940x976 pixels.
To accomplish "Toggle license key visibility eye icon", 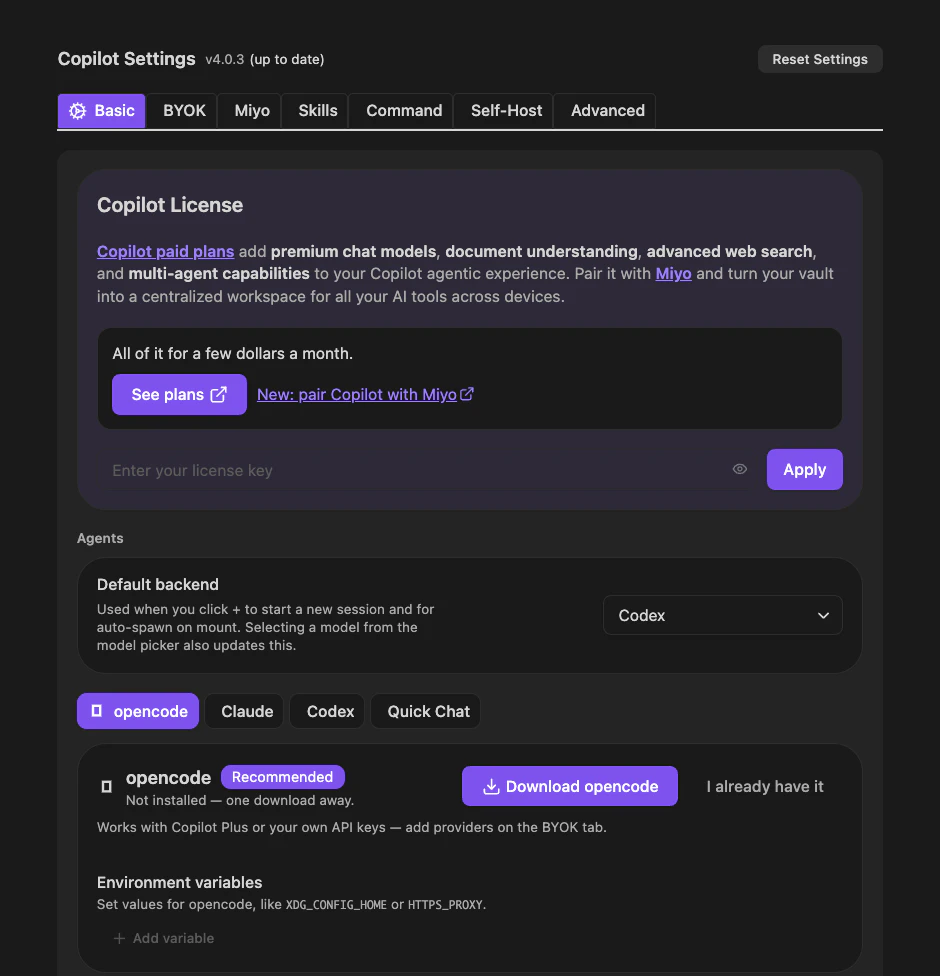I will (x=740, y=469).
